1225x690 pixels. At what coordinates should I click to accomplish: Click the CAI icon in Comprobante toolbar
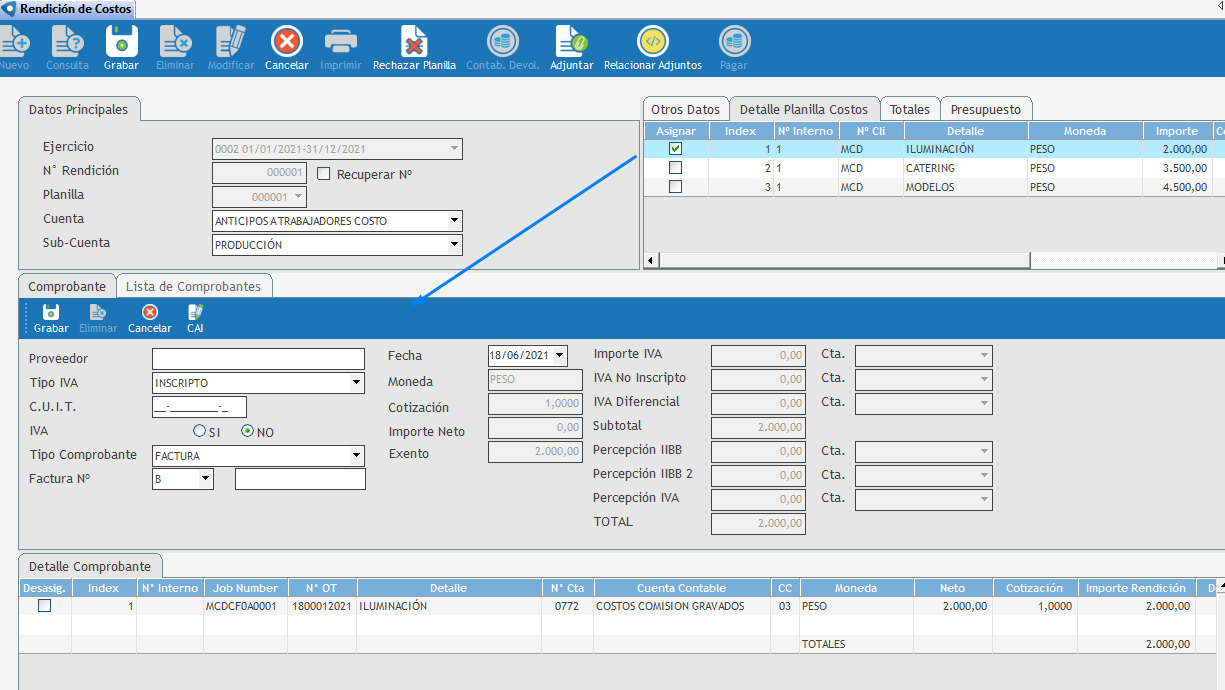195,313
